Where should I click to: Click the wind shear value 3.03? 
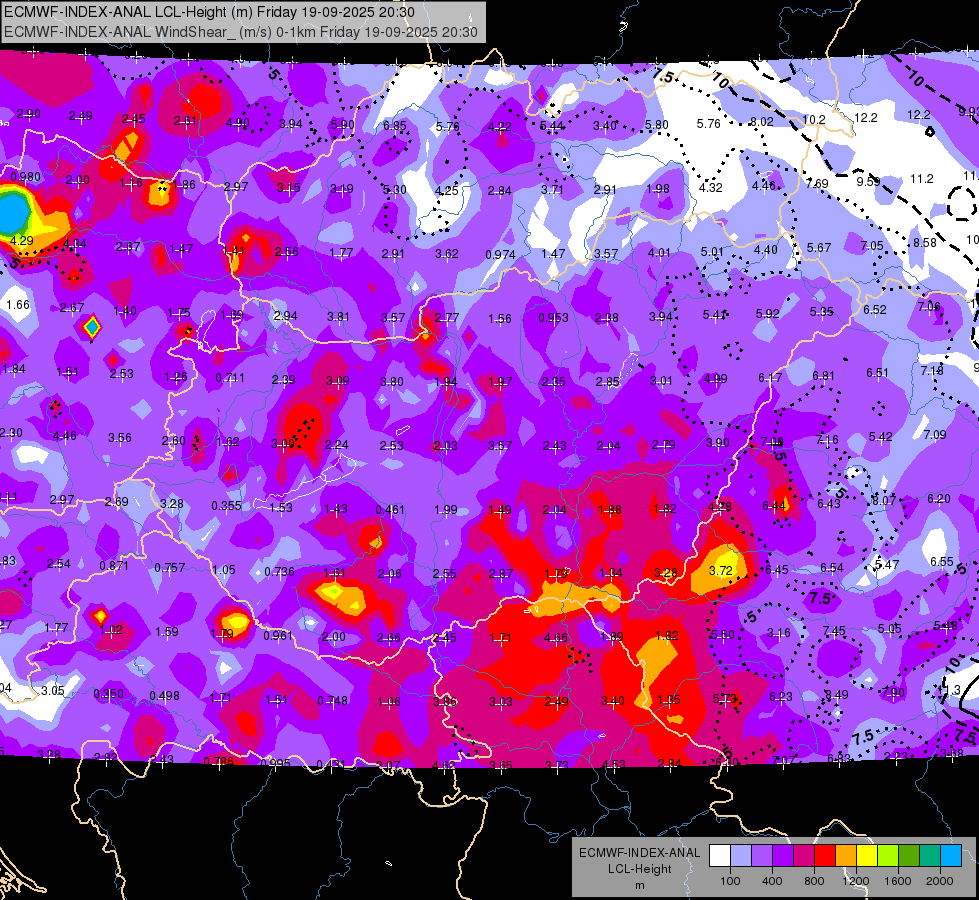tap(501, 702)
